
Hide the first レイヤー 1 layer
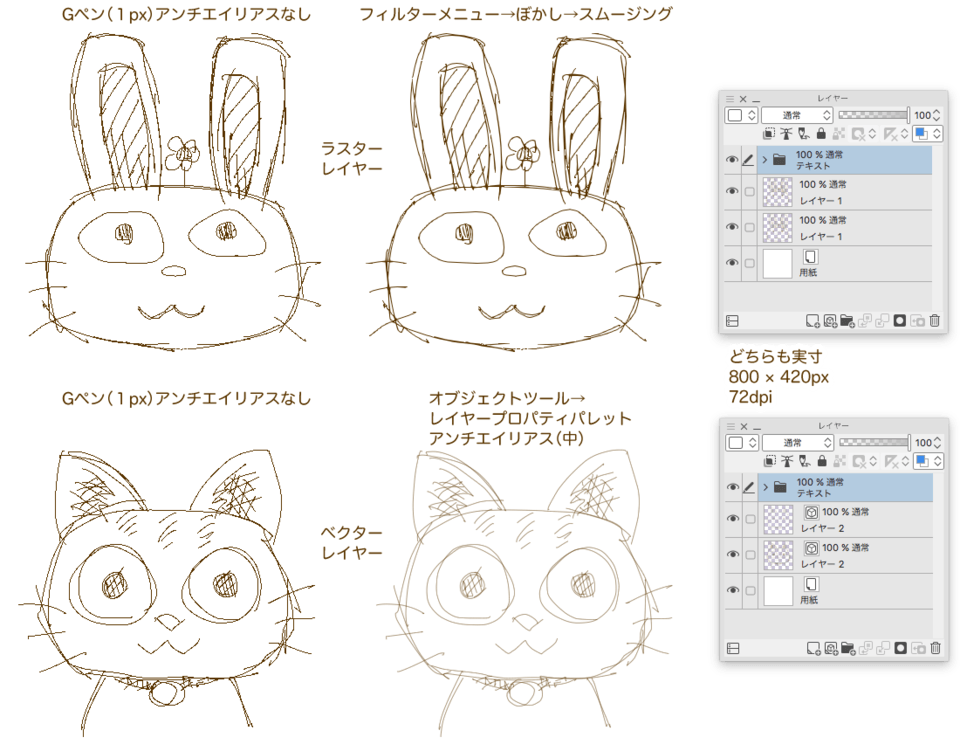point(732,191)
